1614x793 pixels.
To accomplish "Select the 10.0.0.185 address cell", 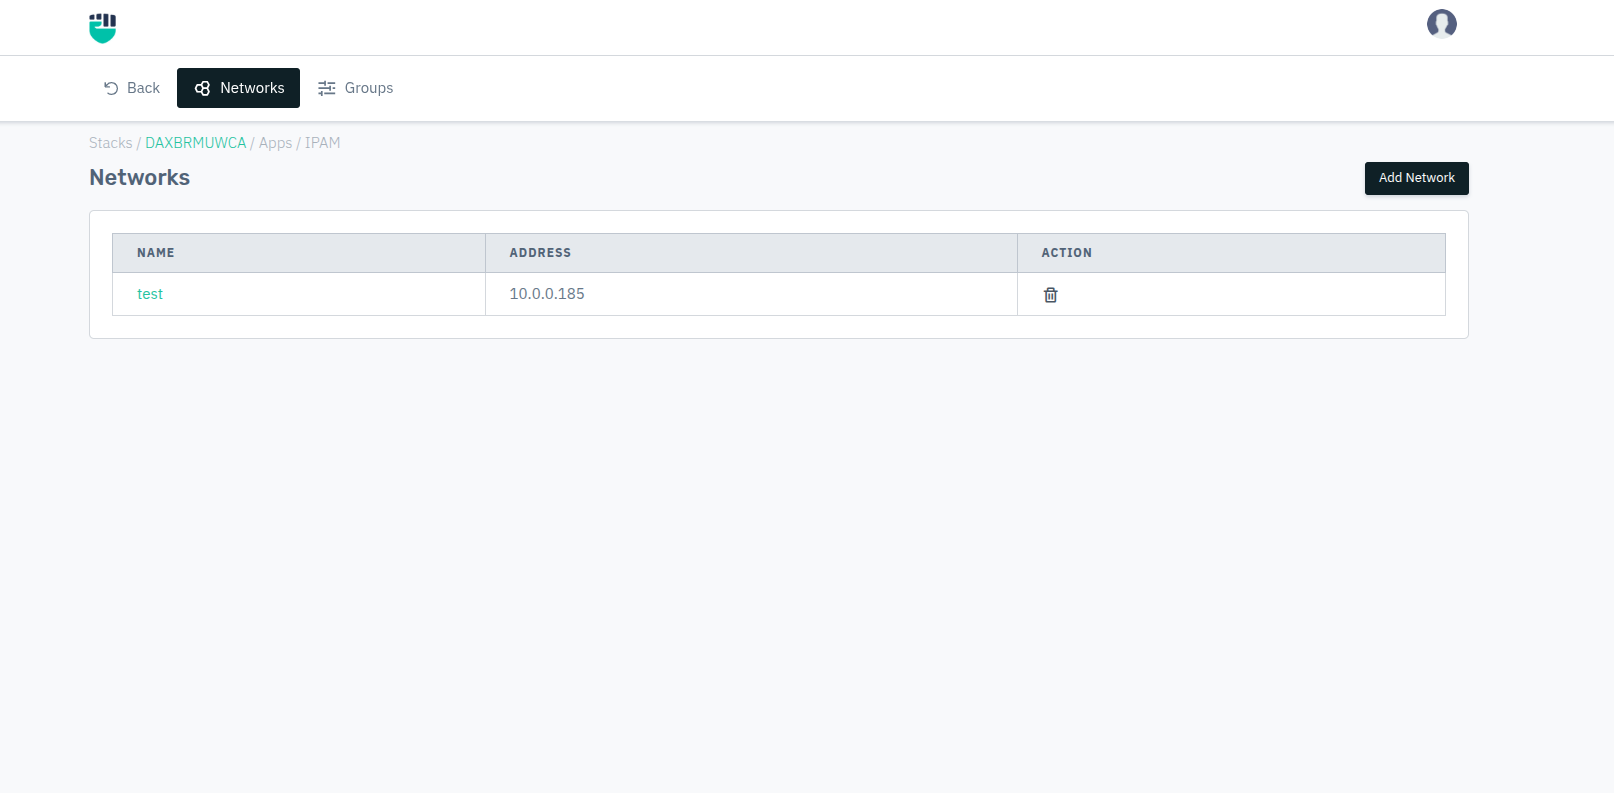I will [547, 294].
